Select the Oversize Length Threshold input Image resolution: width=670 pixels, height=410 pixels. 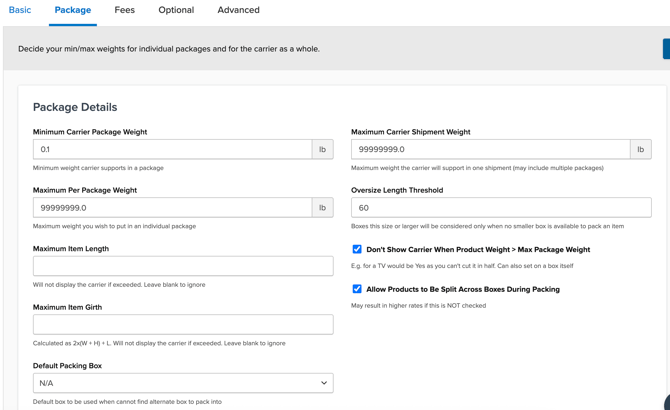coord(501,208)
